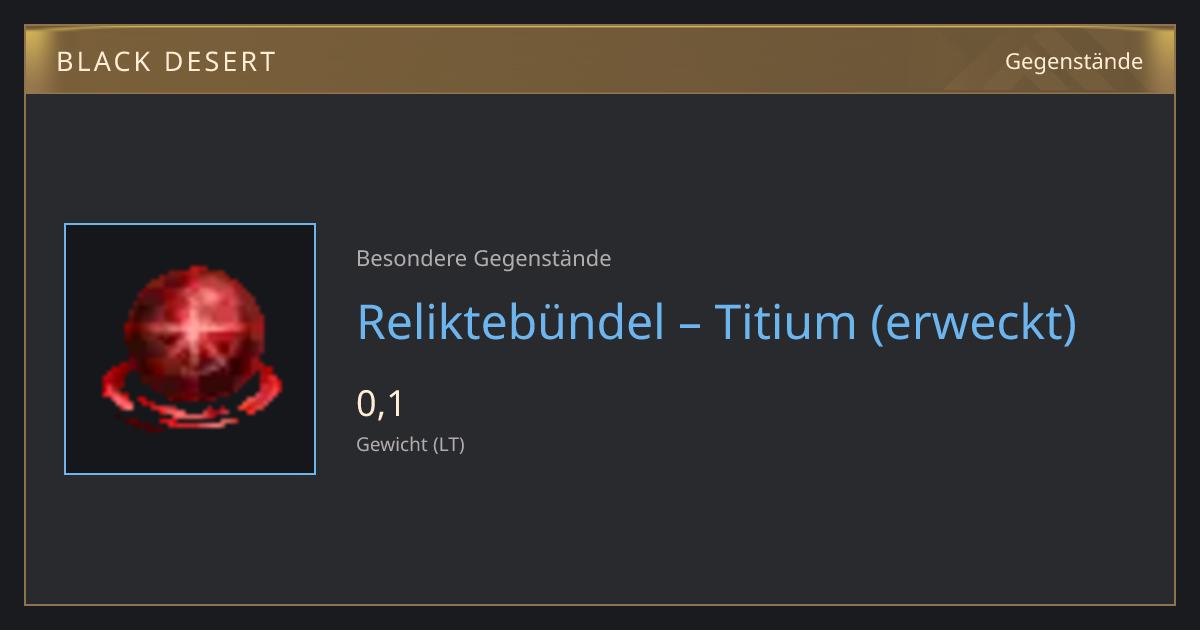Click the Gewicht (LT) label
Screen dimensions: 1200x630
(411, 444)
